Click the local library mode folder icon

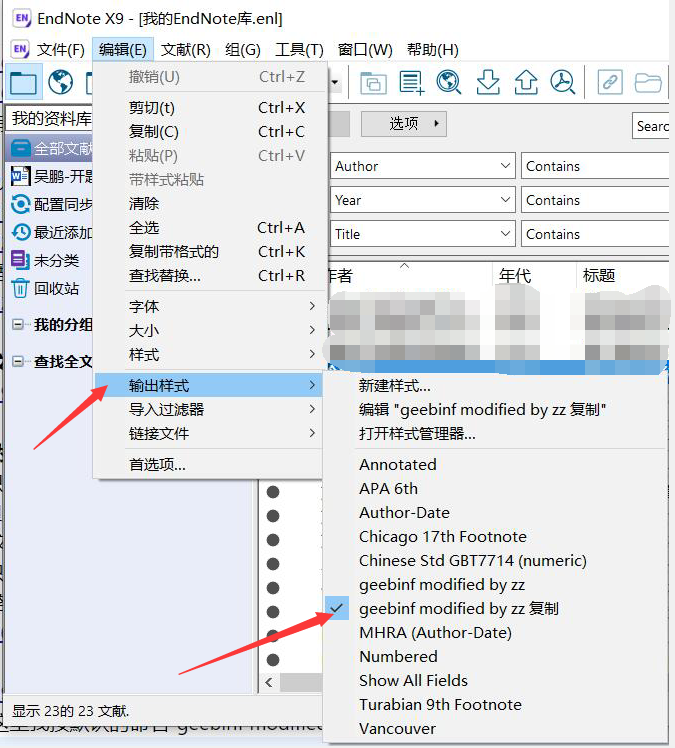click(22, 82)
